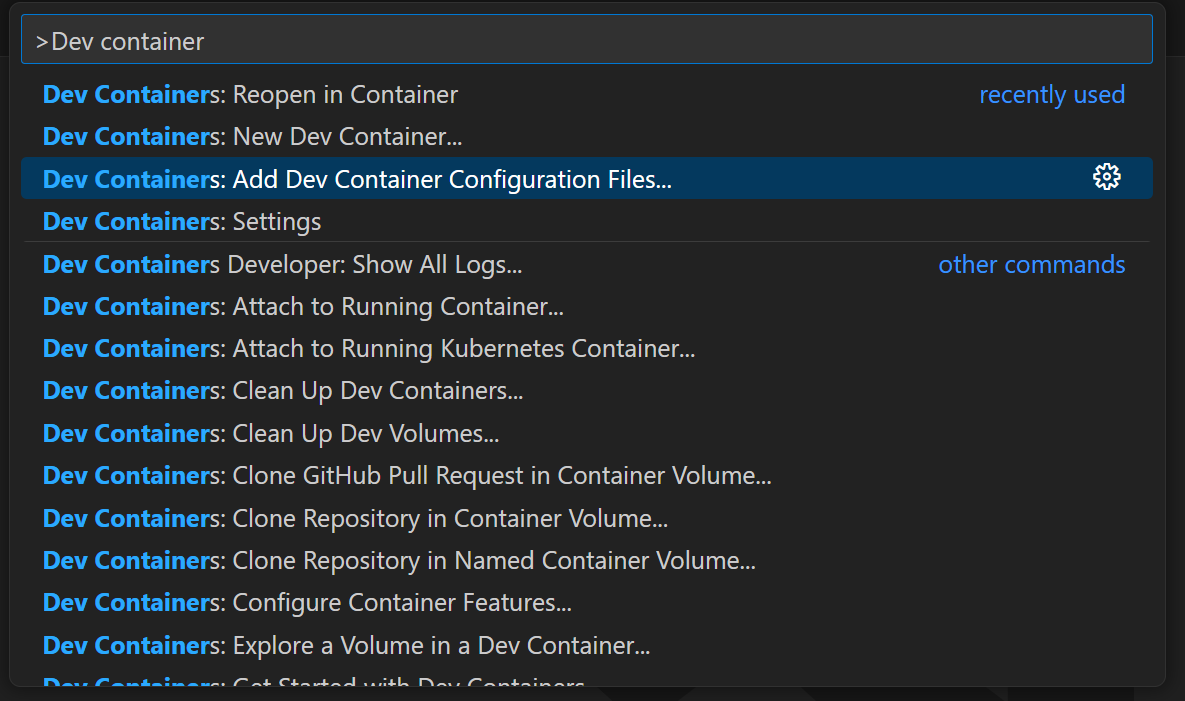Viewport: 1185px width, 701px height.
Task: Run Clean Up Dev Volumes command
Action: pos(271,434)
